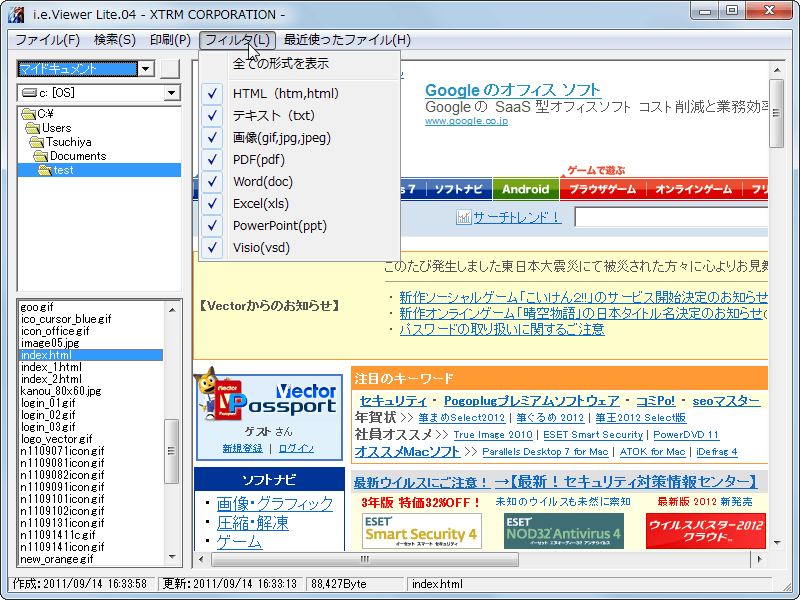800x600 pixels.
Task: Switch to オンラインゲーム tab
Action: point(693,189)
